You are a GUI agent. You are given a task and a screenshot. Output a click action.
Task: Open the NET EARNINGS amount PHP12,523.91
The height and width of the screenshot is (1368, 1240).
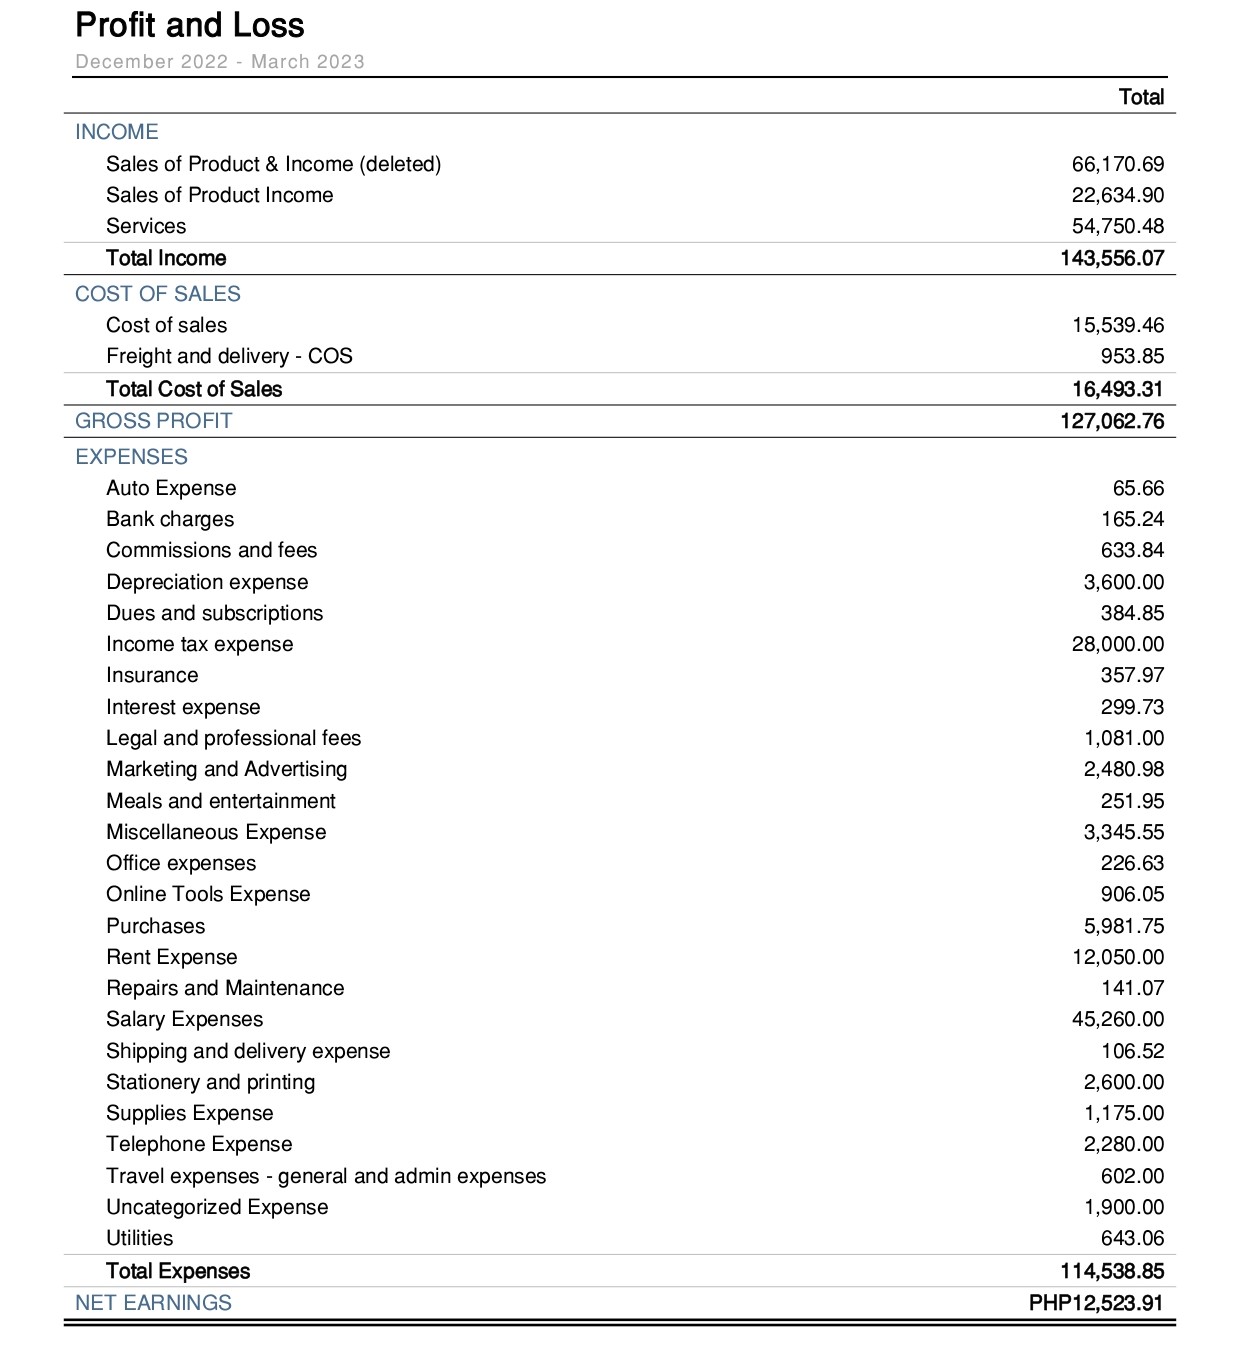[1096, 1303]
